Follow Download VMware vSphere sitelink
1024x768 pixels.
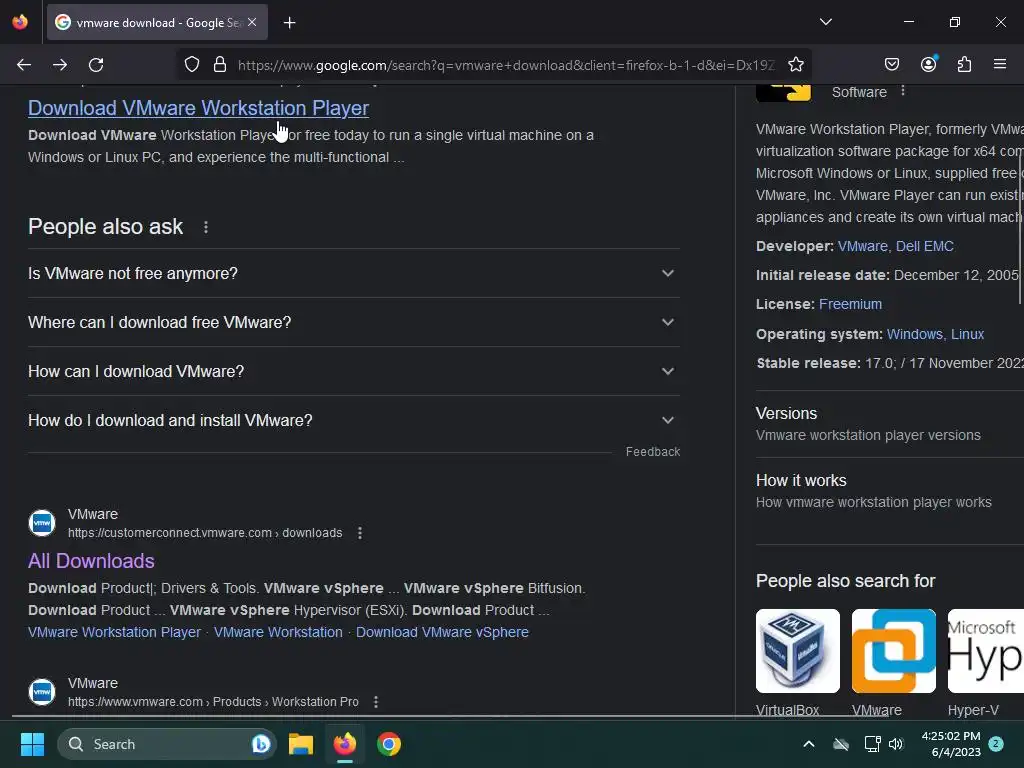(x=442, y=632)
